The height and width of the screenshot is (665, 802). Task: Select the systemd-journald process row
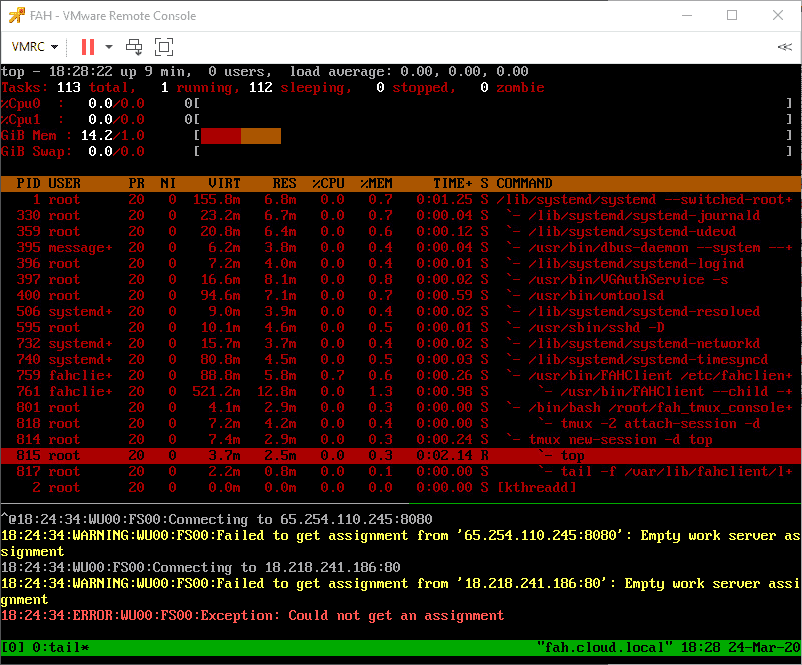[400, 215]
